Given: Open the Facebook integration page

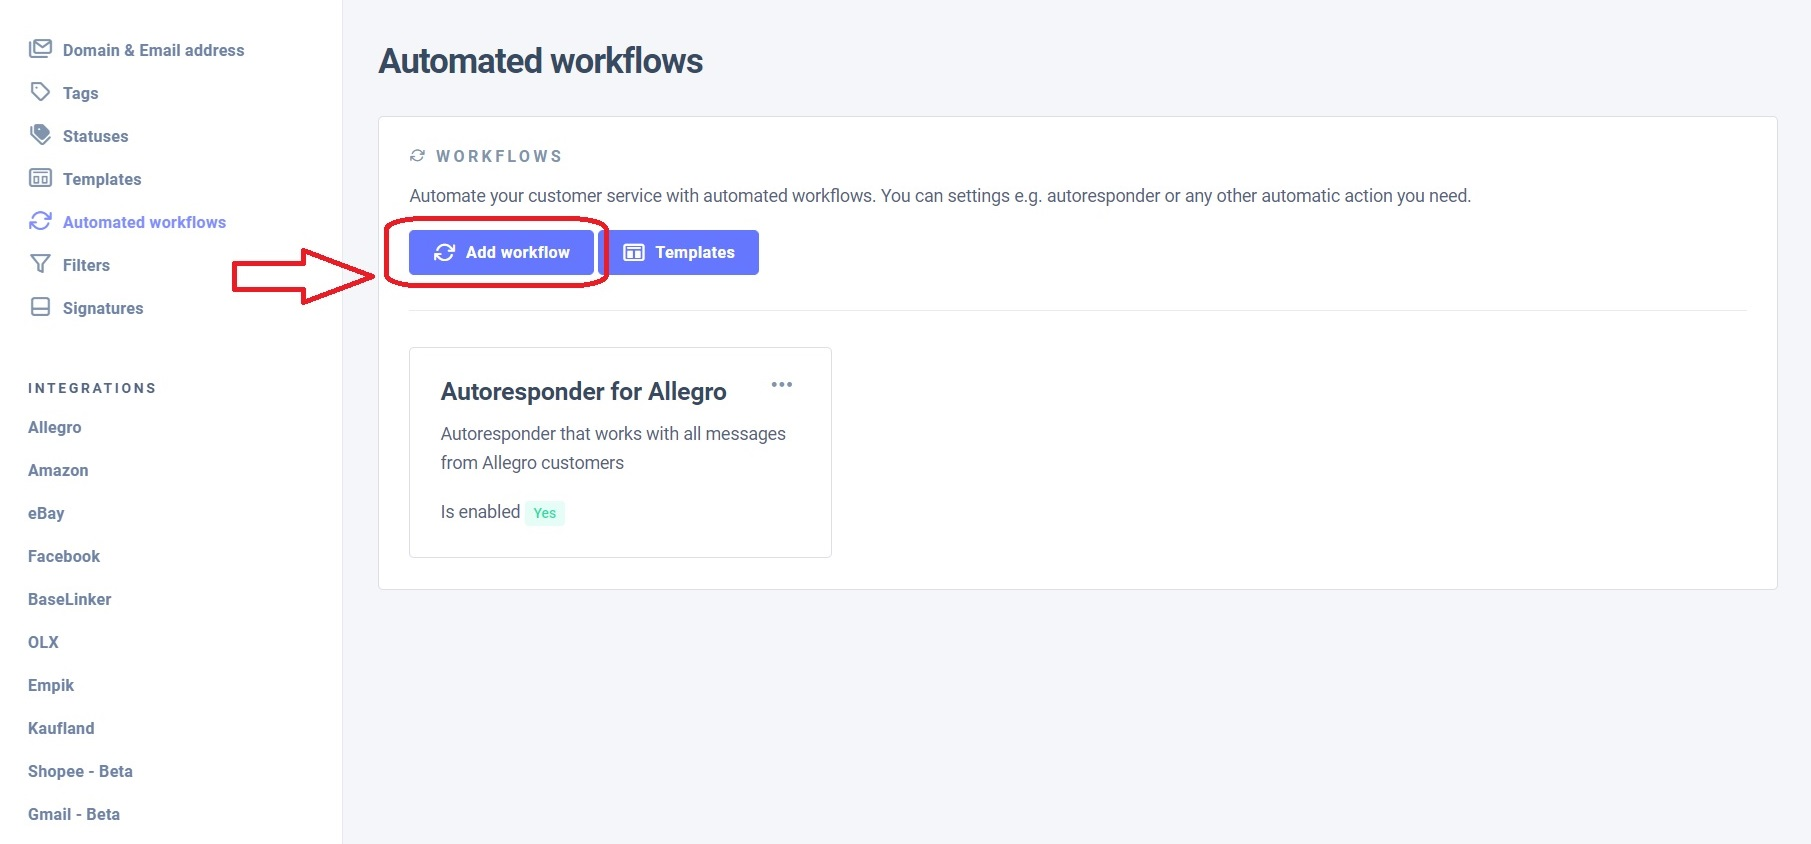Looking at the screenshot, I should click(x=64, y=556).
